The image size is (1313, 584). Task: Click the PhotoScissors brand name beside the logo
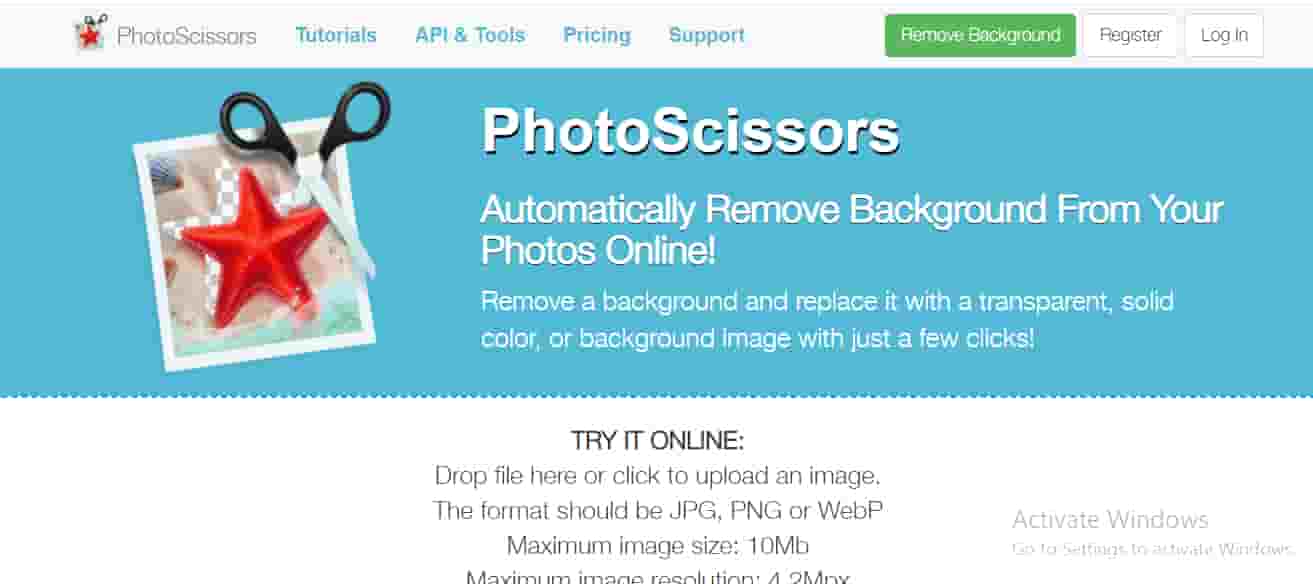186,36
